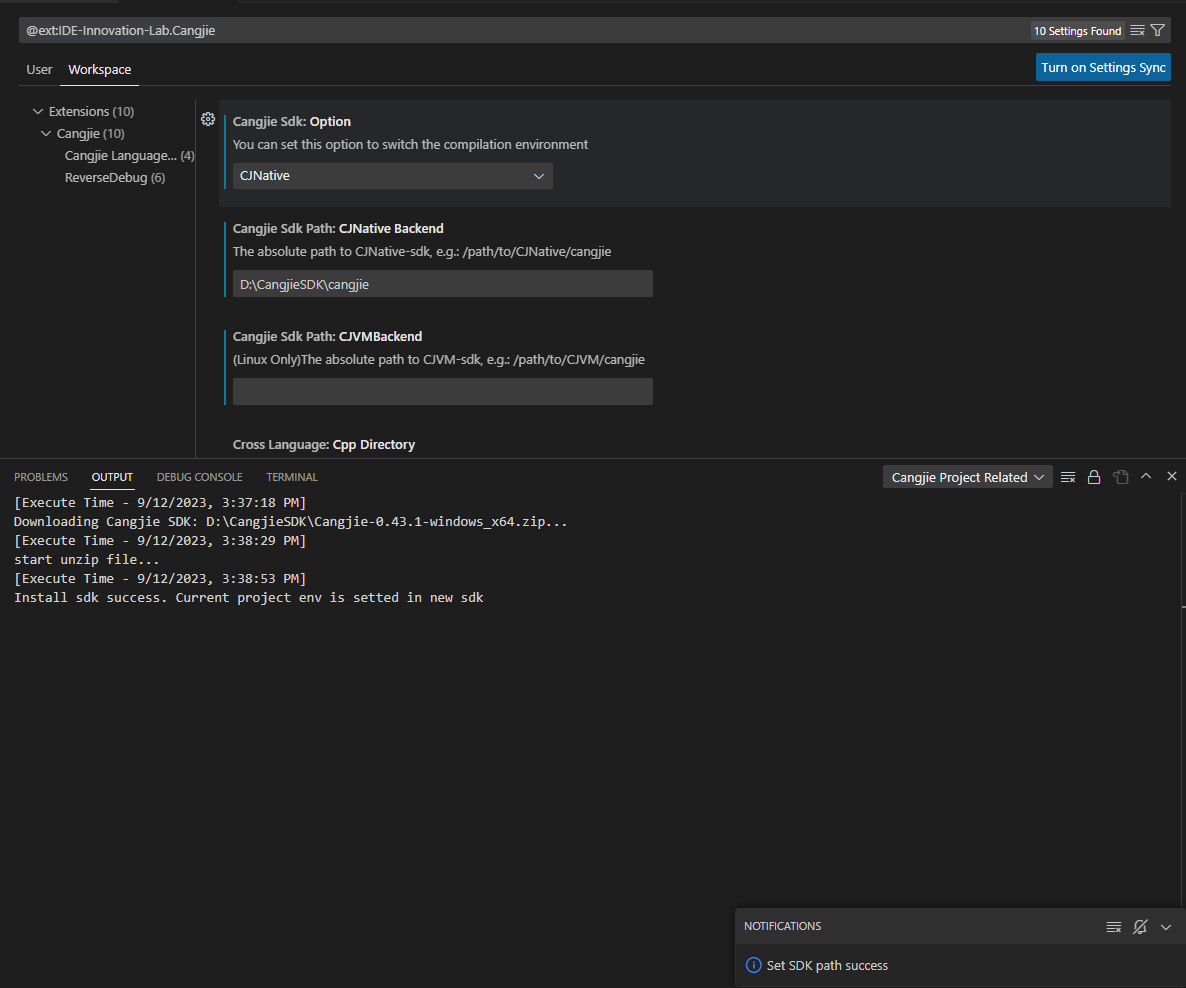This screenshot has height=988, width=1186.
Task: Click Turn on Settings Sync button
Action: 1103,68
